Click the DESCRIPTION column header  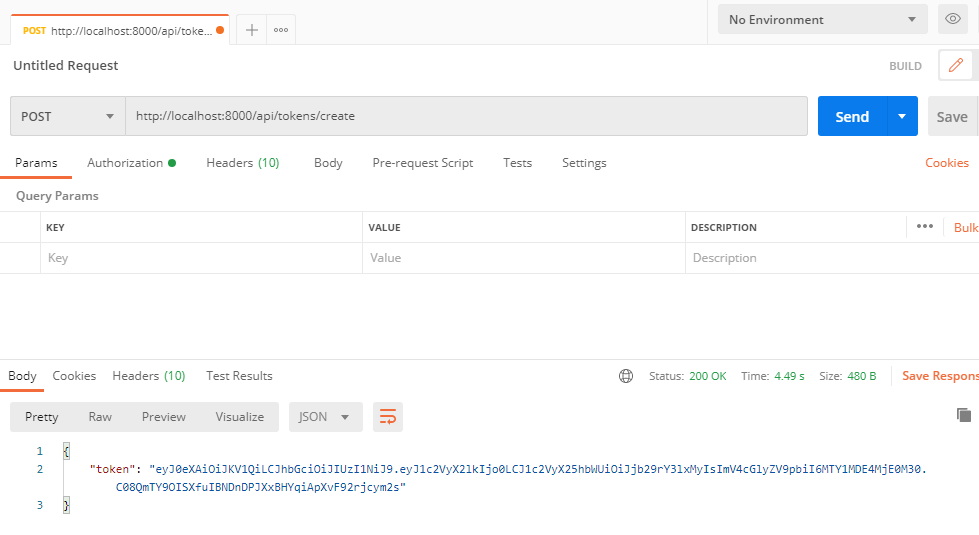pyautogui.click(x=724, y=227)
